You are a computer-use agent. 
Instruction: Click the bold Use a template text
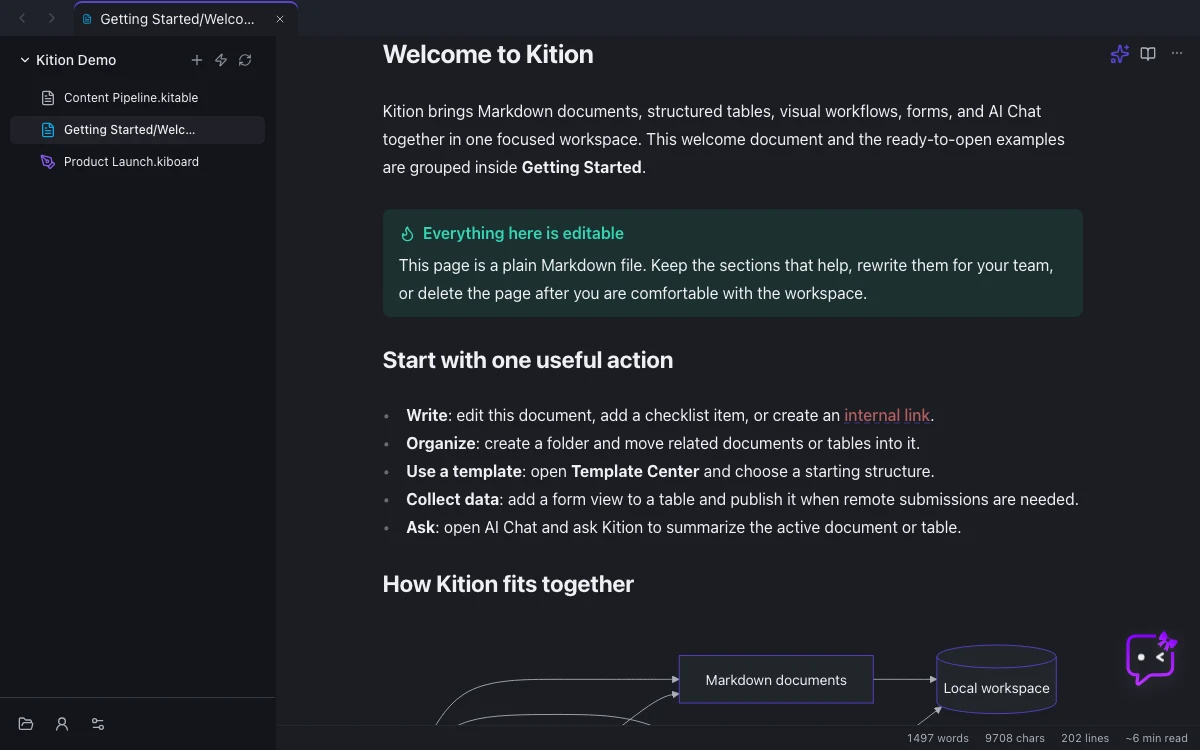coord(464,471)
